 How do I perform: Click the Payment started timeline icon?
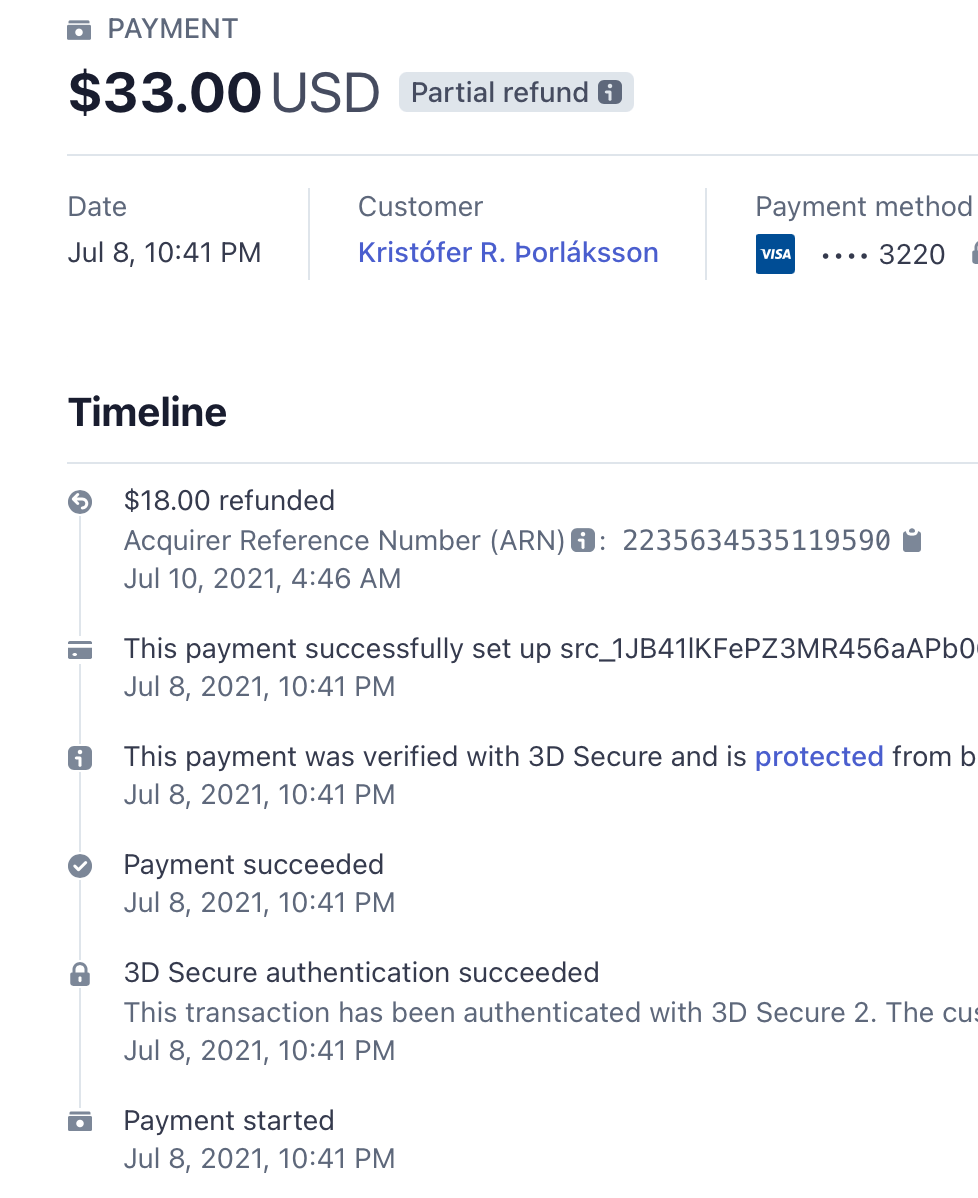(80, 1122)
